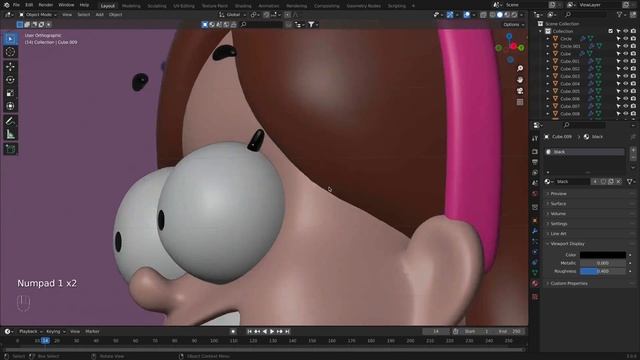Screen dimensions: 640x360
Task: Open the viewport Select menu
Action: pyautogui.click(x=84, y=15)
